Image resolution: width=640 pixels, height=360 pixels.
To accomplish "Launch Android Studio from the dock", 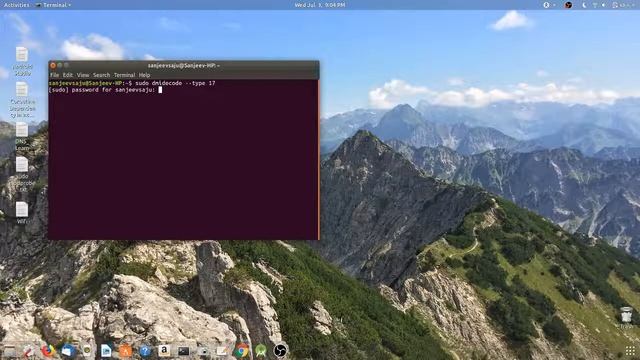I will click(261, 350).
